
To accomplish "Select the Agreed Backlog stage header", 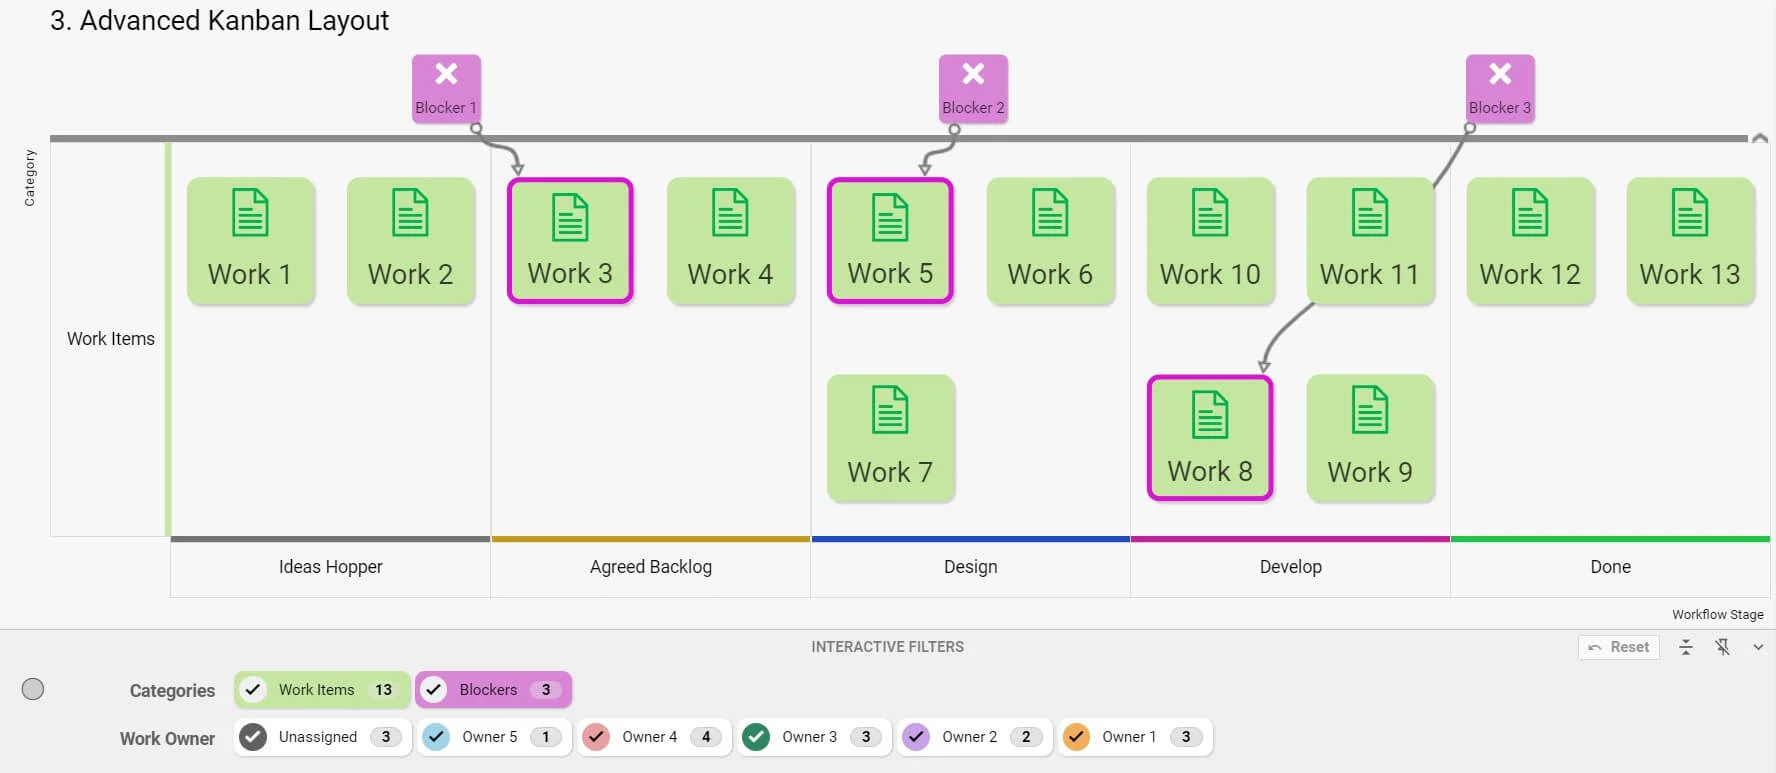I will 650,567.
